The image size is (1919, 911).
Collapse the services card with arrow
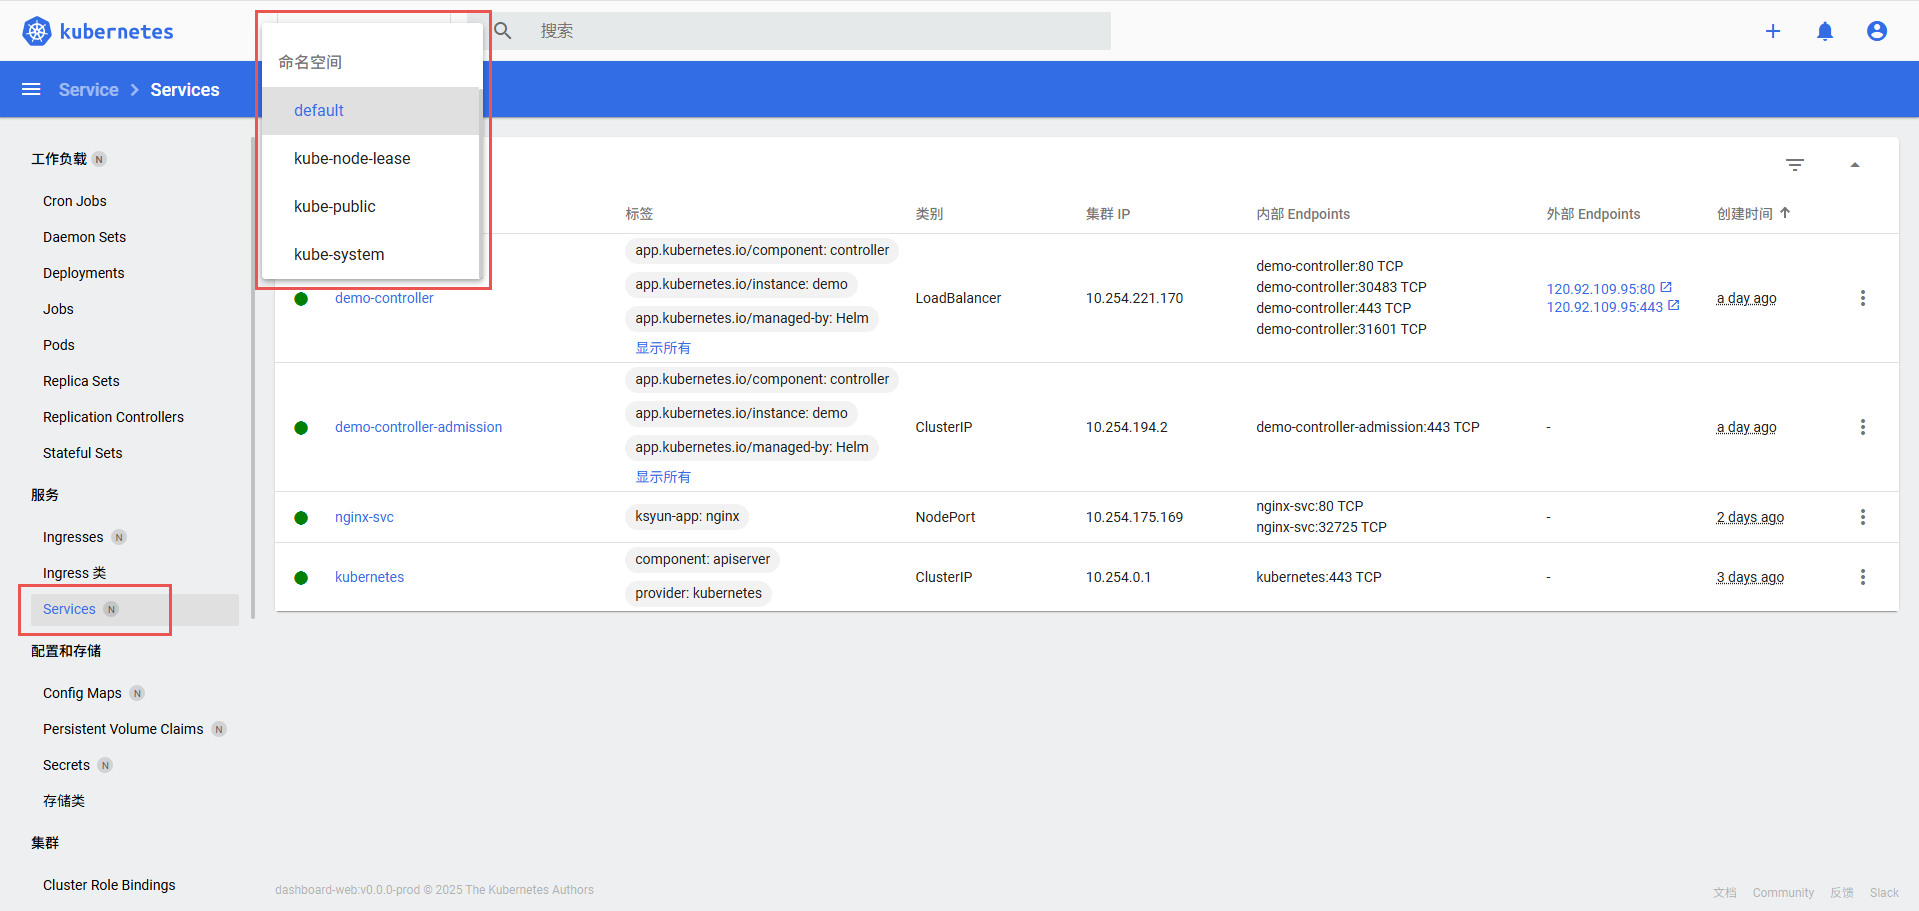coord(1854,165)
